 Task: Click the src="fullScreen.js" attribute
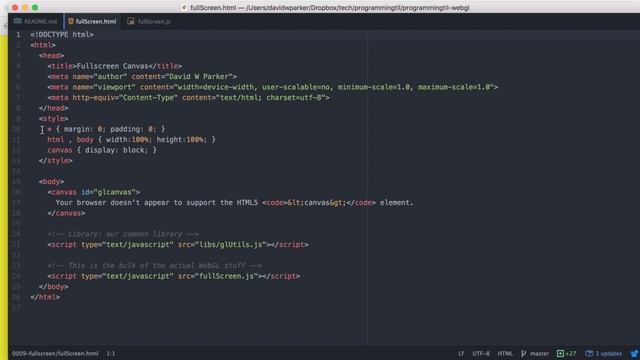point(218,276)
